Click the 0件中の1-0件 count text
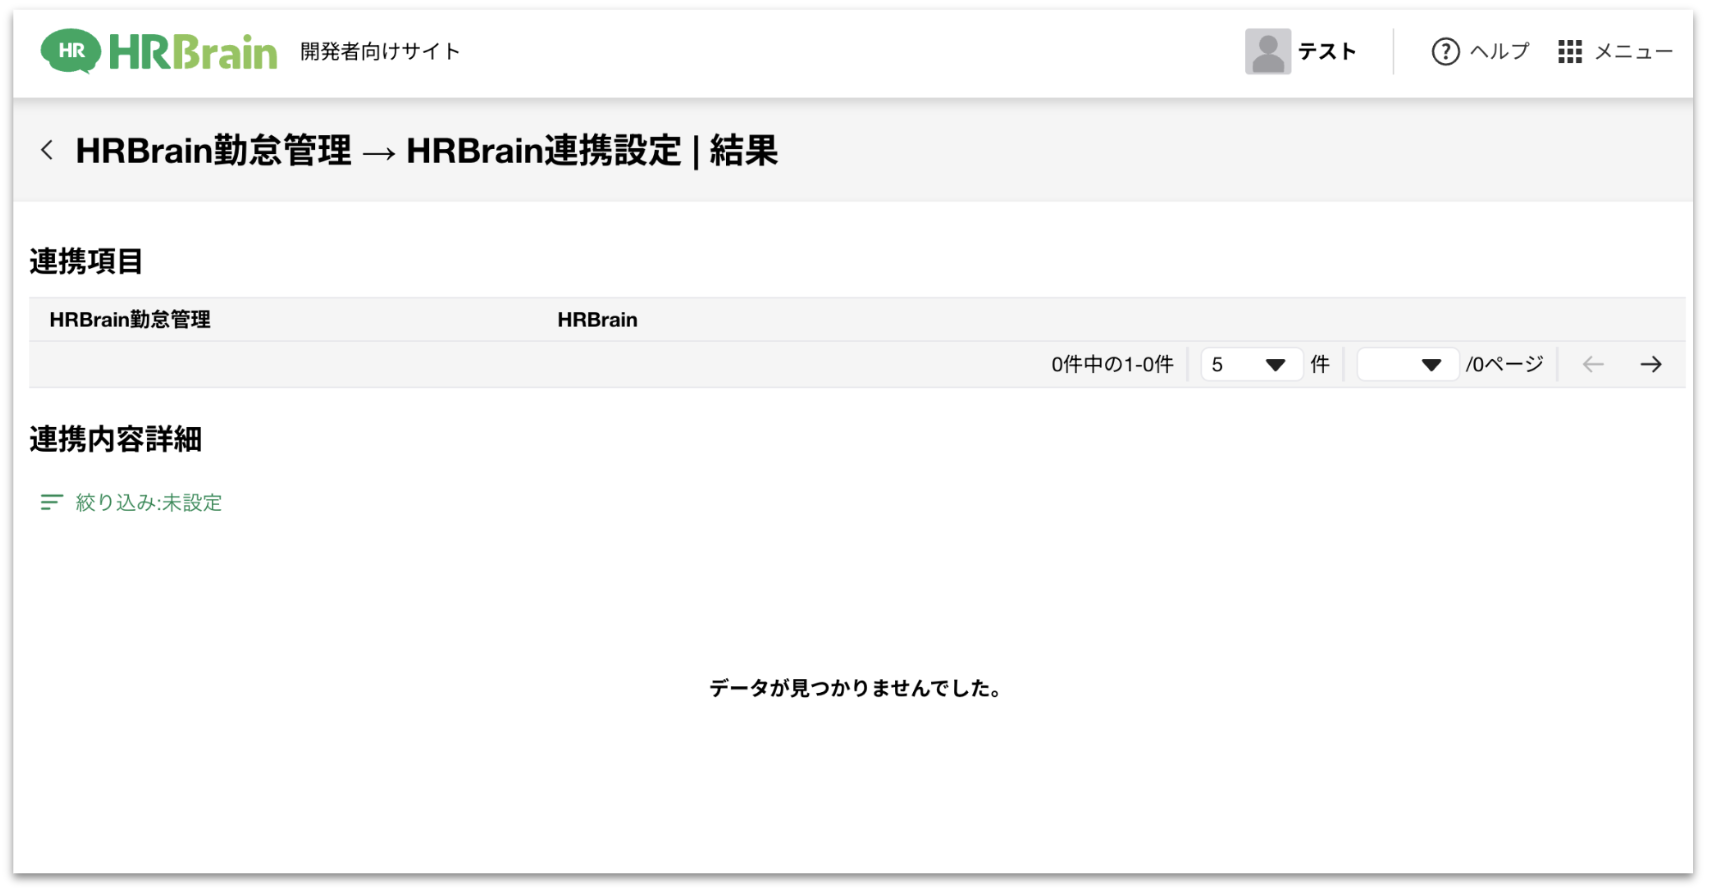 tap(1112, 365)
